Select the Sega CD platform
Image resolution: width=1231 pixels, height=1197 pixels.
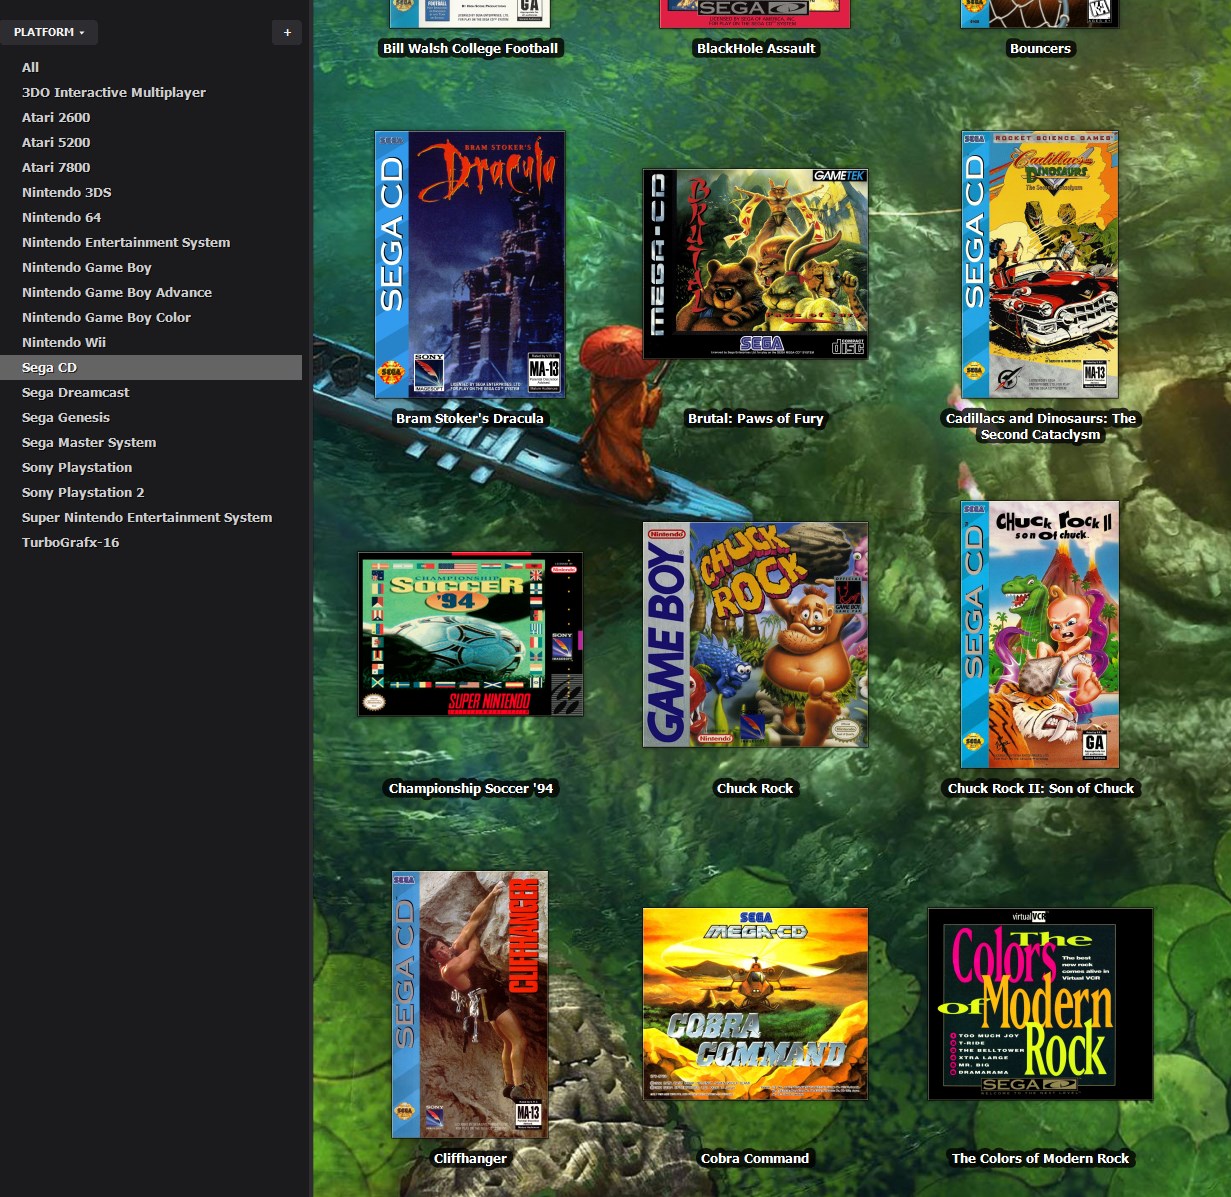click(151, 367)
